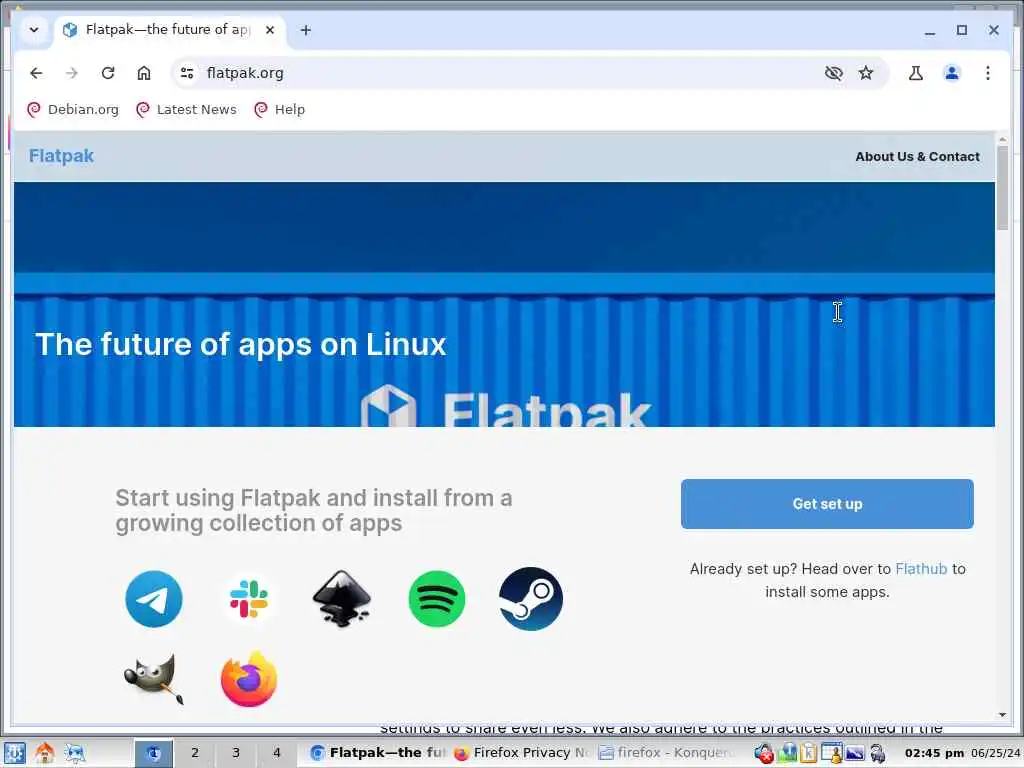The width and height of the screenshot is (1024, 768).
Task: Click the show desktop icon in taskbar
Action: click(x=74, y=753)
